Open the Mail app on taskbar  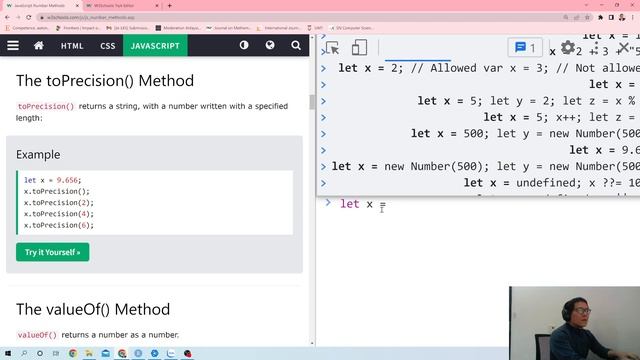pos(105,353)
